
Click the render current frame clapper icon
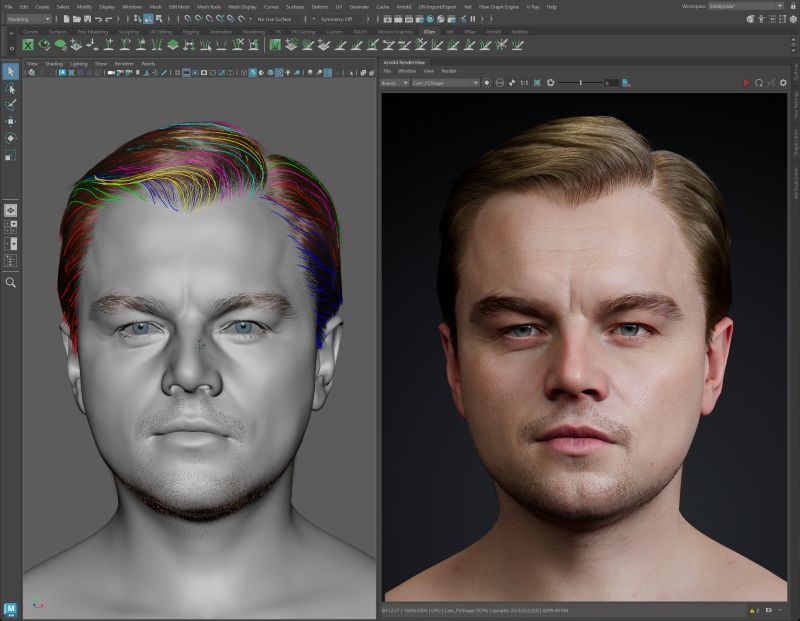(x=388, y=19)
